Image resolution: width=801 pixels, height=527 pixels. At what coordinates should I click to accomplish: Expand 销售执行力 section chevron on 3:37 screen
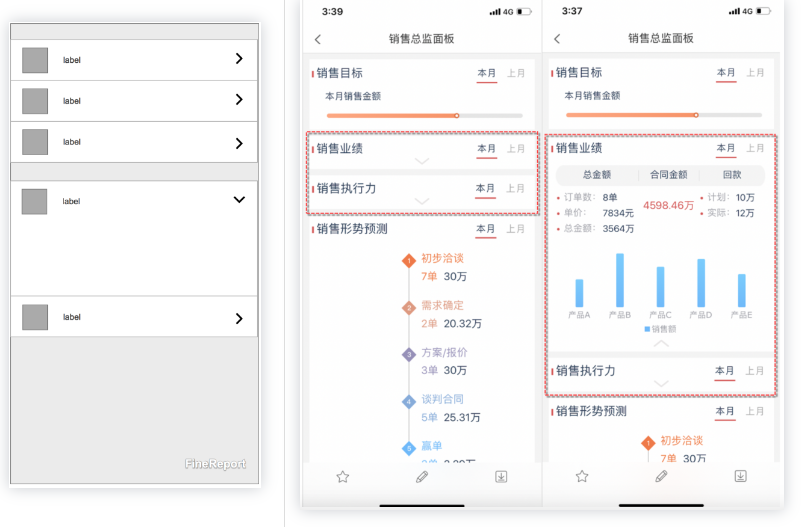[x=661, y=384]
